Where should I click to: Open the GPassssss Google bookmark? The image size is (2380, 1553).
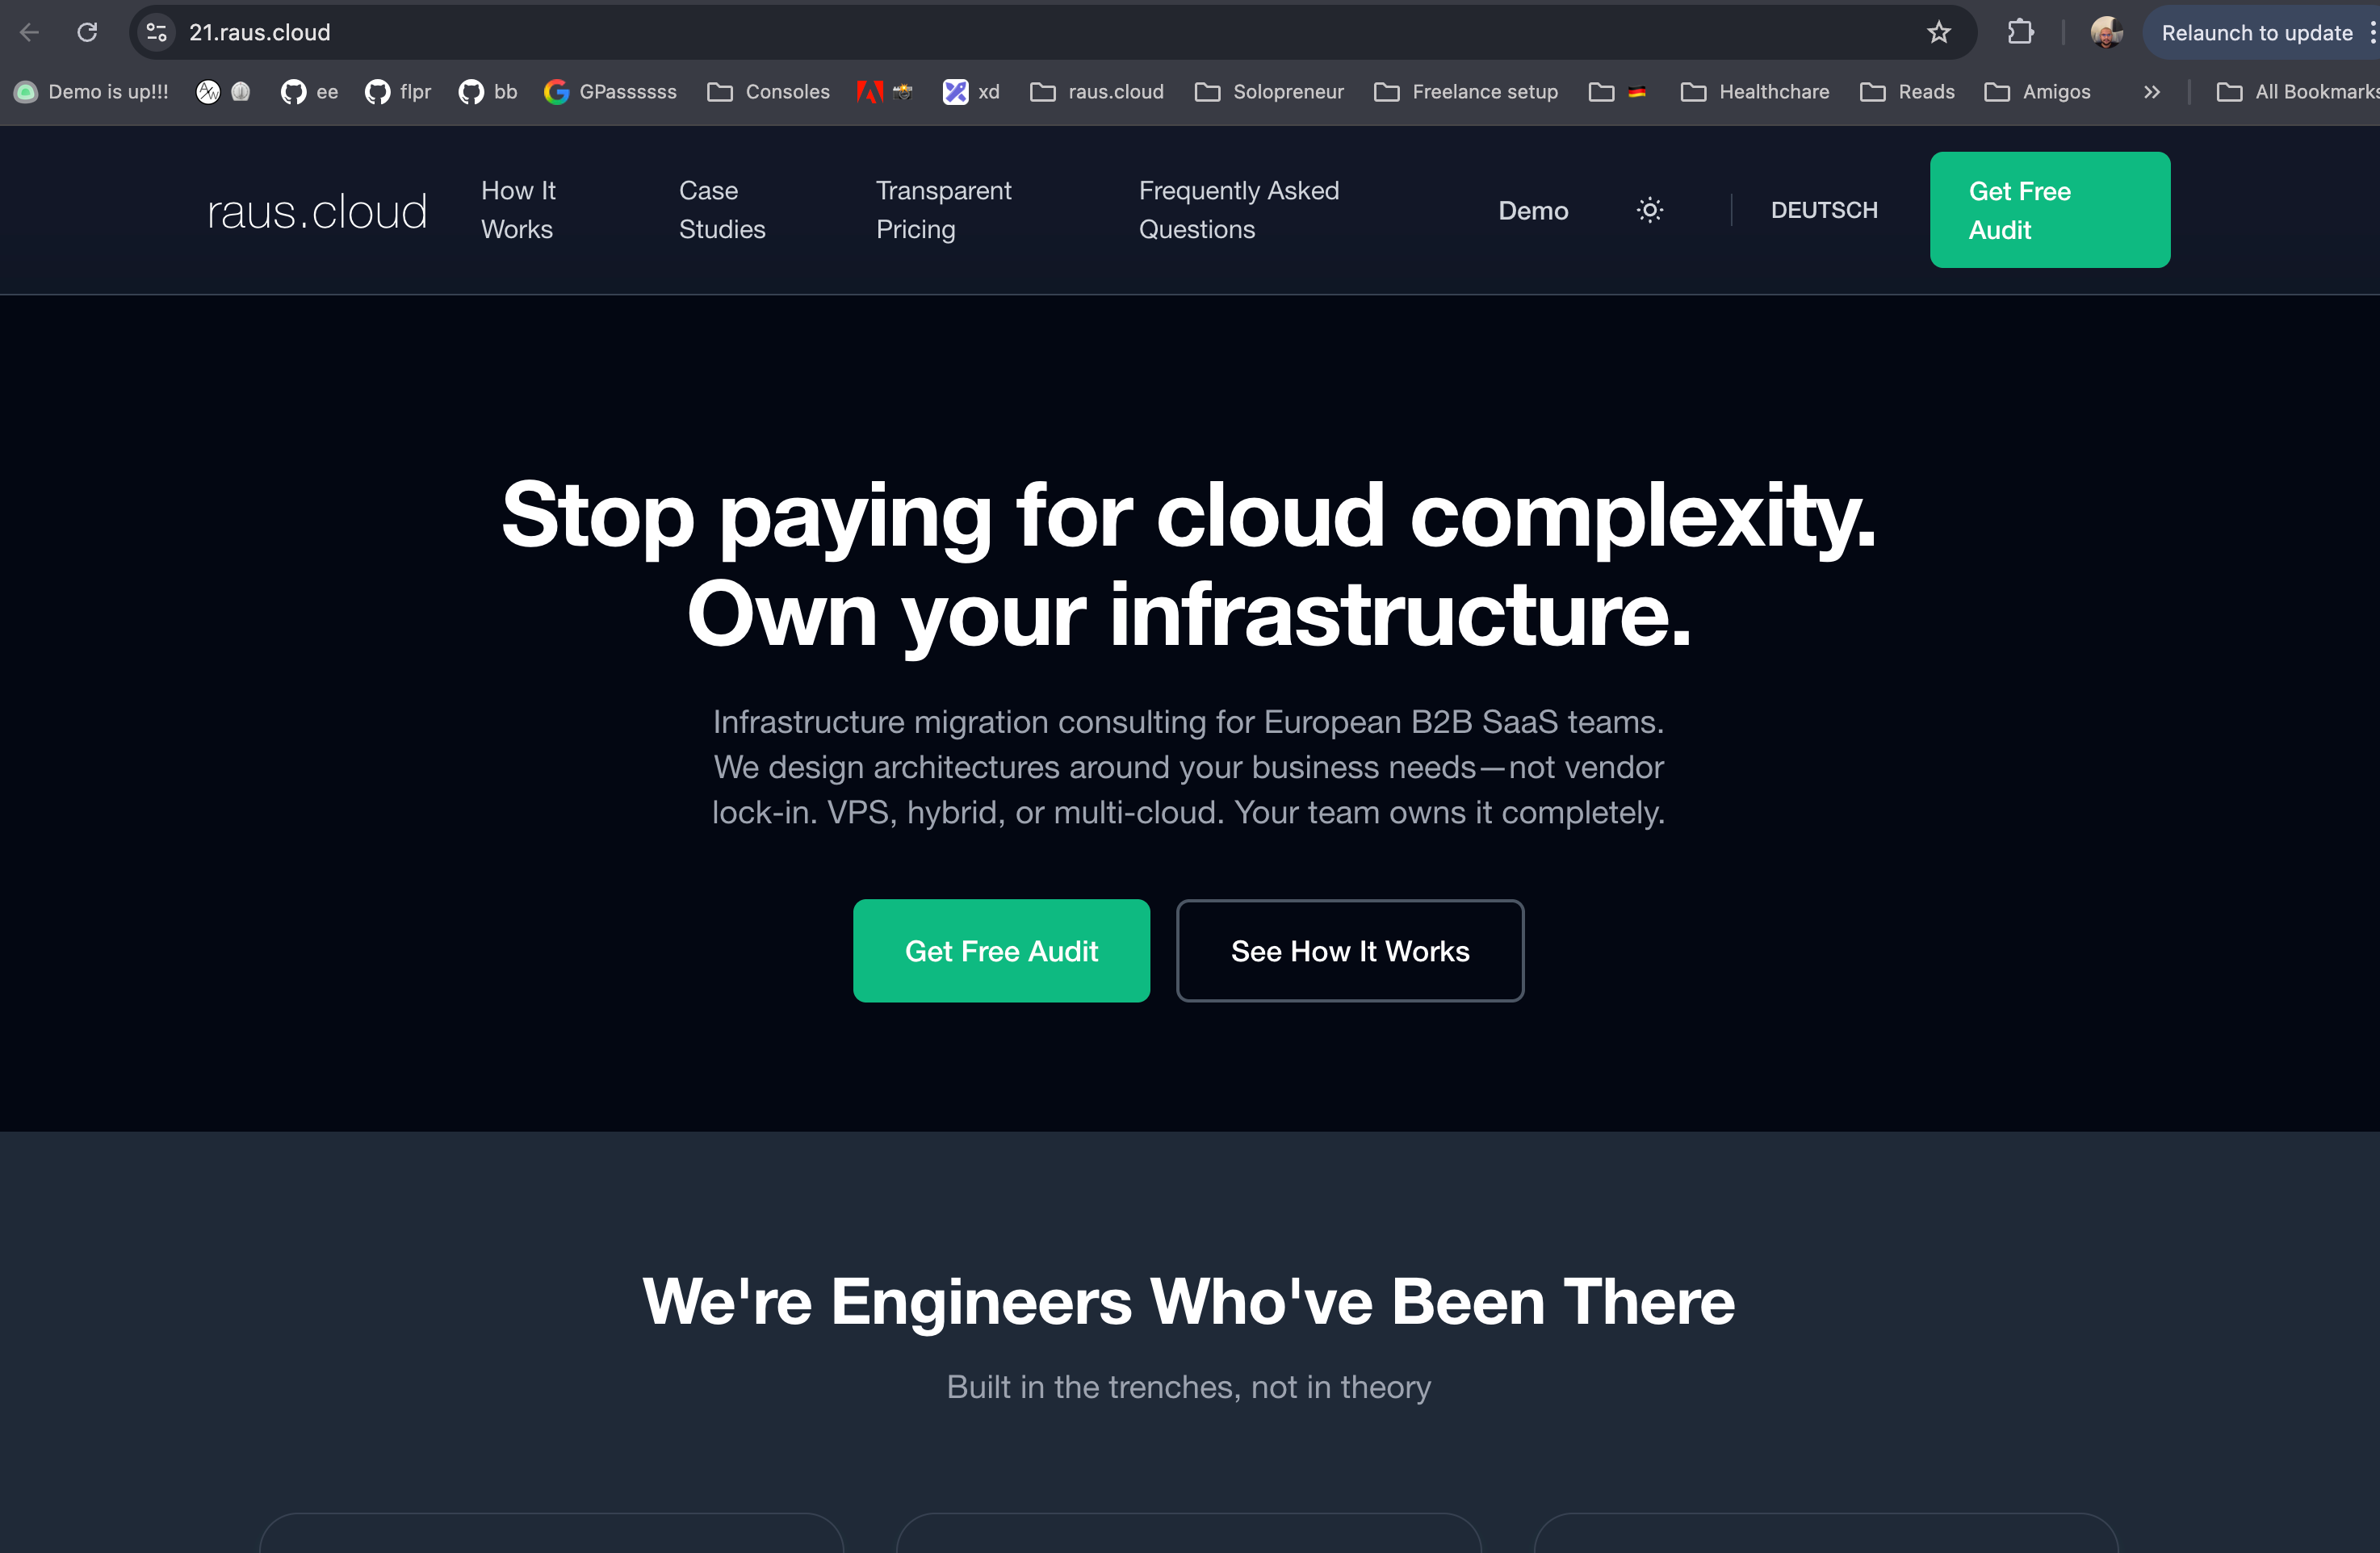pyautogui.click(x=610, y=92)
